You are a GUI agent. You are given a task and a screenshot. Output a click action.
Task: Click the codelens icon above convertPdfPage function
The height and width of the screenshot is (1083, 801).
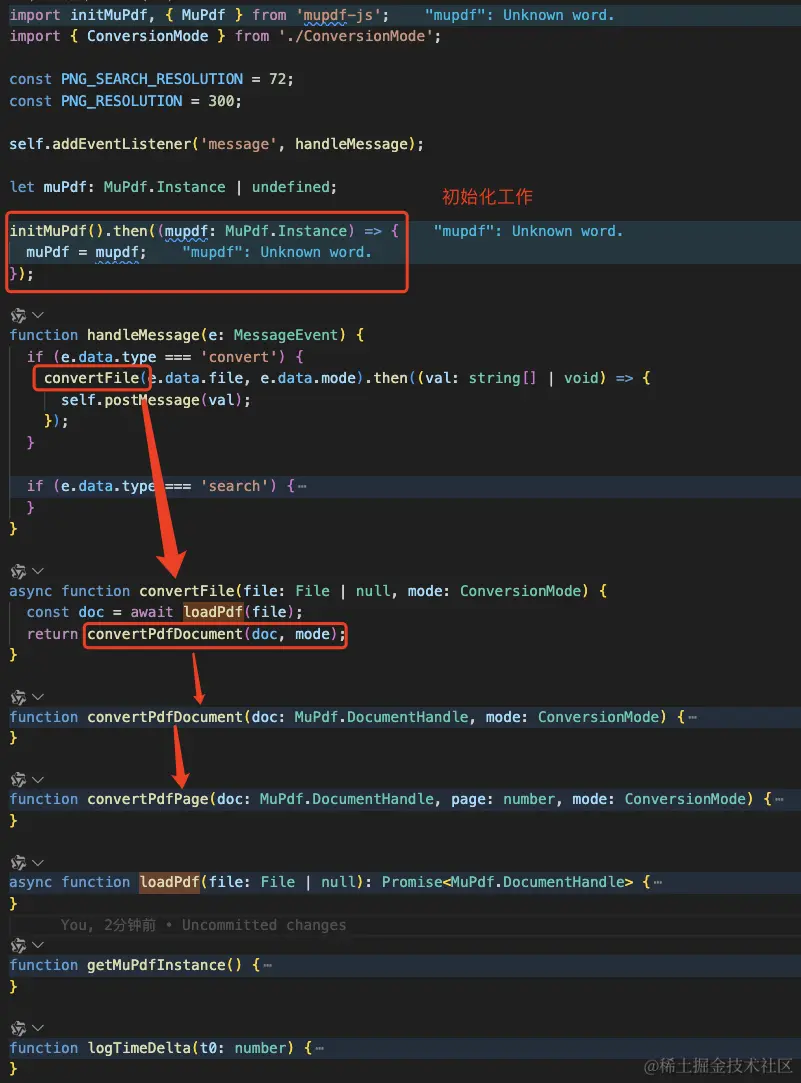18,779
